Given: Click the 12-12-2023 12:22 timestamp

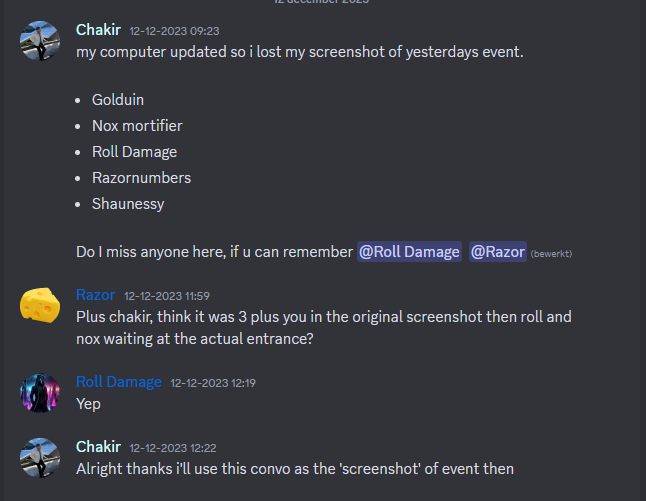Looking at the screenshot, I should 174,447.
